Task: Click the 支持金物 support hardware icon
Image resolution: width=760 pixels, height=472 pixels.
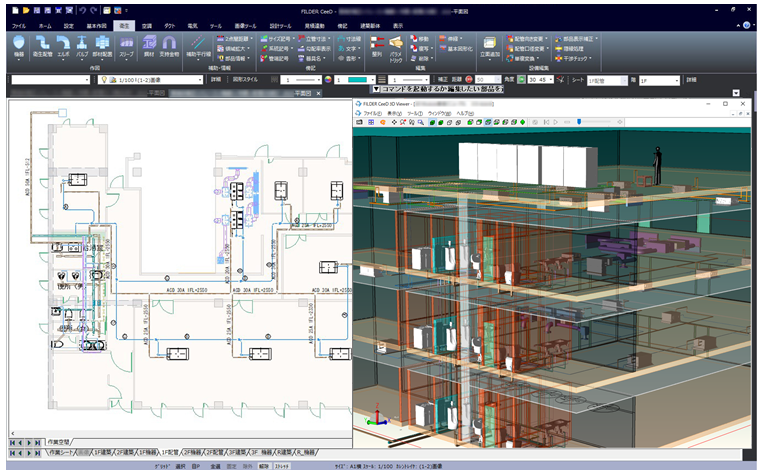Action: click(x=169, y=46)
